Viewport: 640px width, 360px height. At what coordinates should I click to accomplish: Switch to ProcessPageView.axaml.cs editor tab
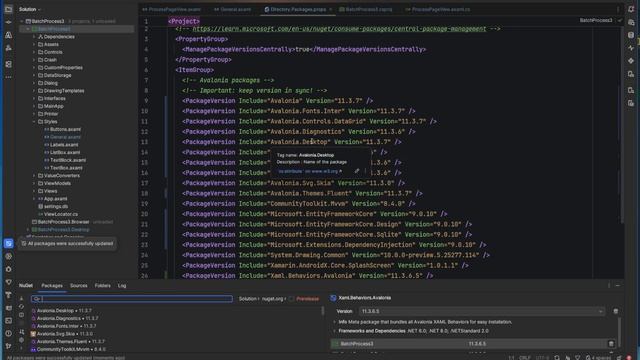pos(438,9)
